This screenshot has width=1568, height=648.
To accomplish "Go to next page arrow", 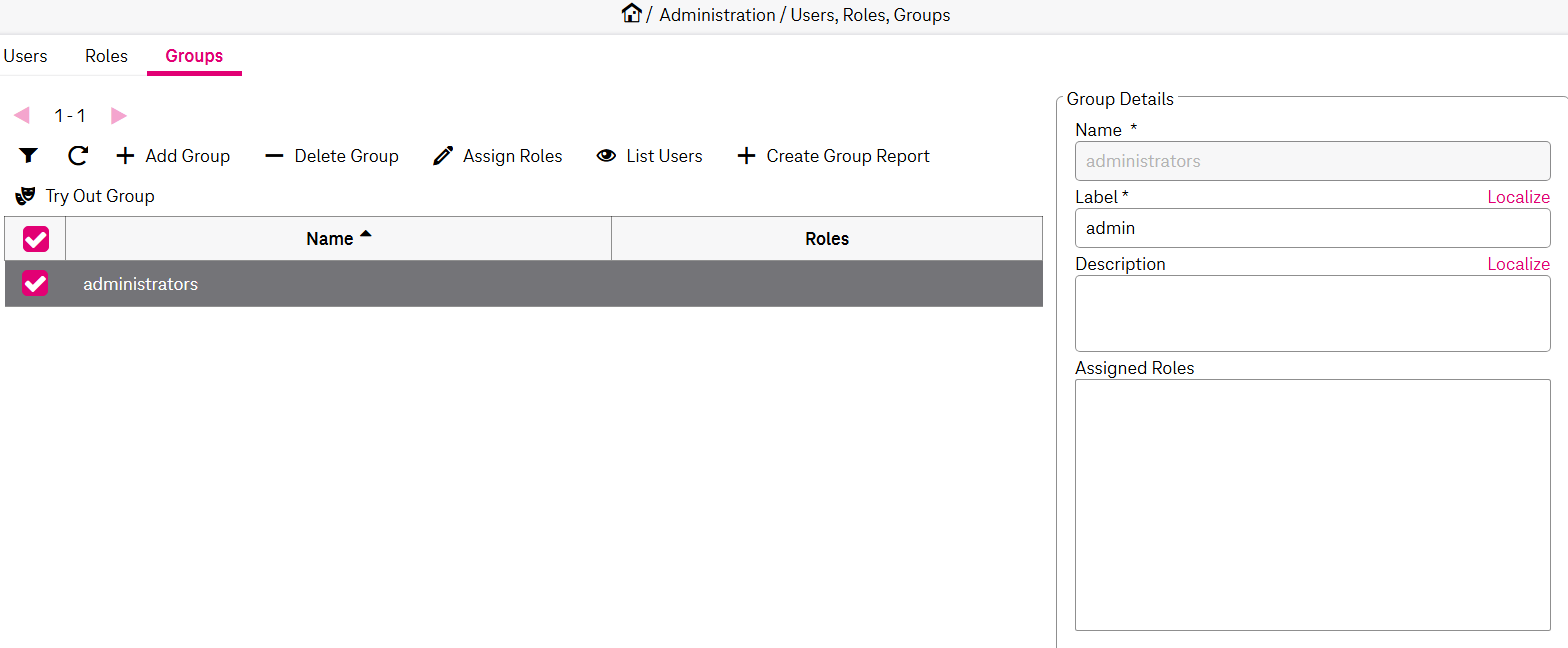I will coord(119,116).
